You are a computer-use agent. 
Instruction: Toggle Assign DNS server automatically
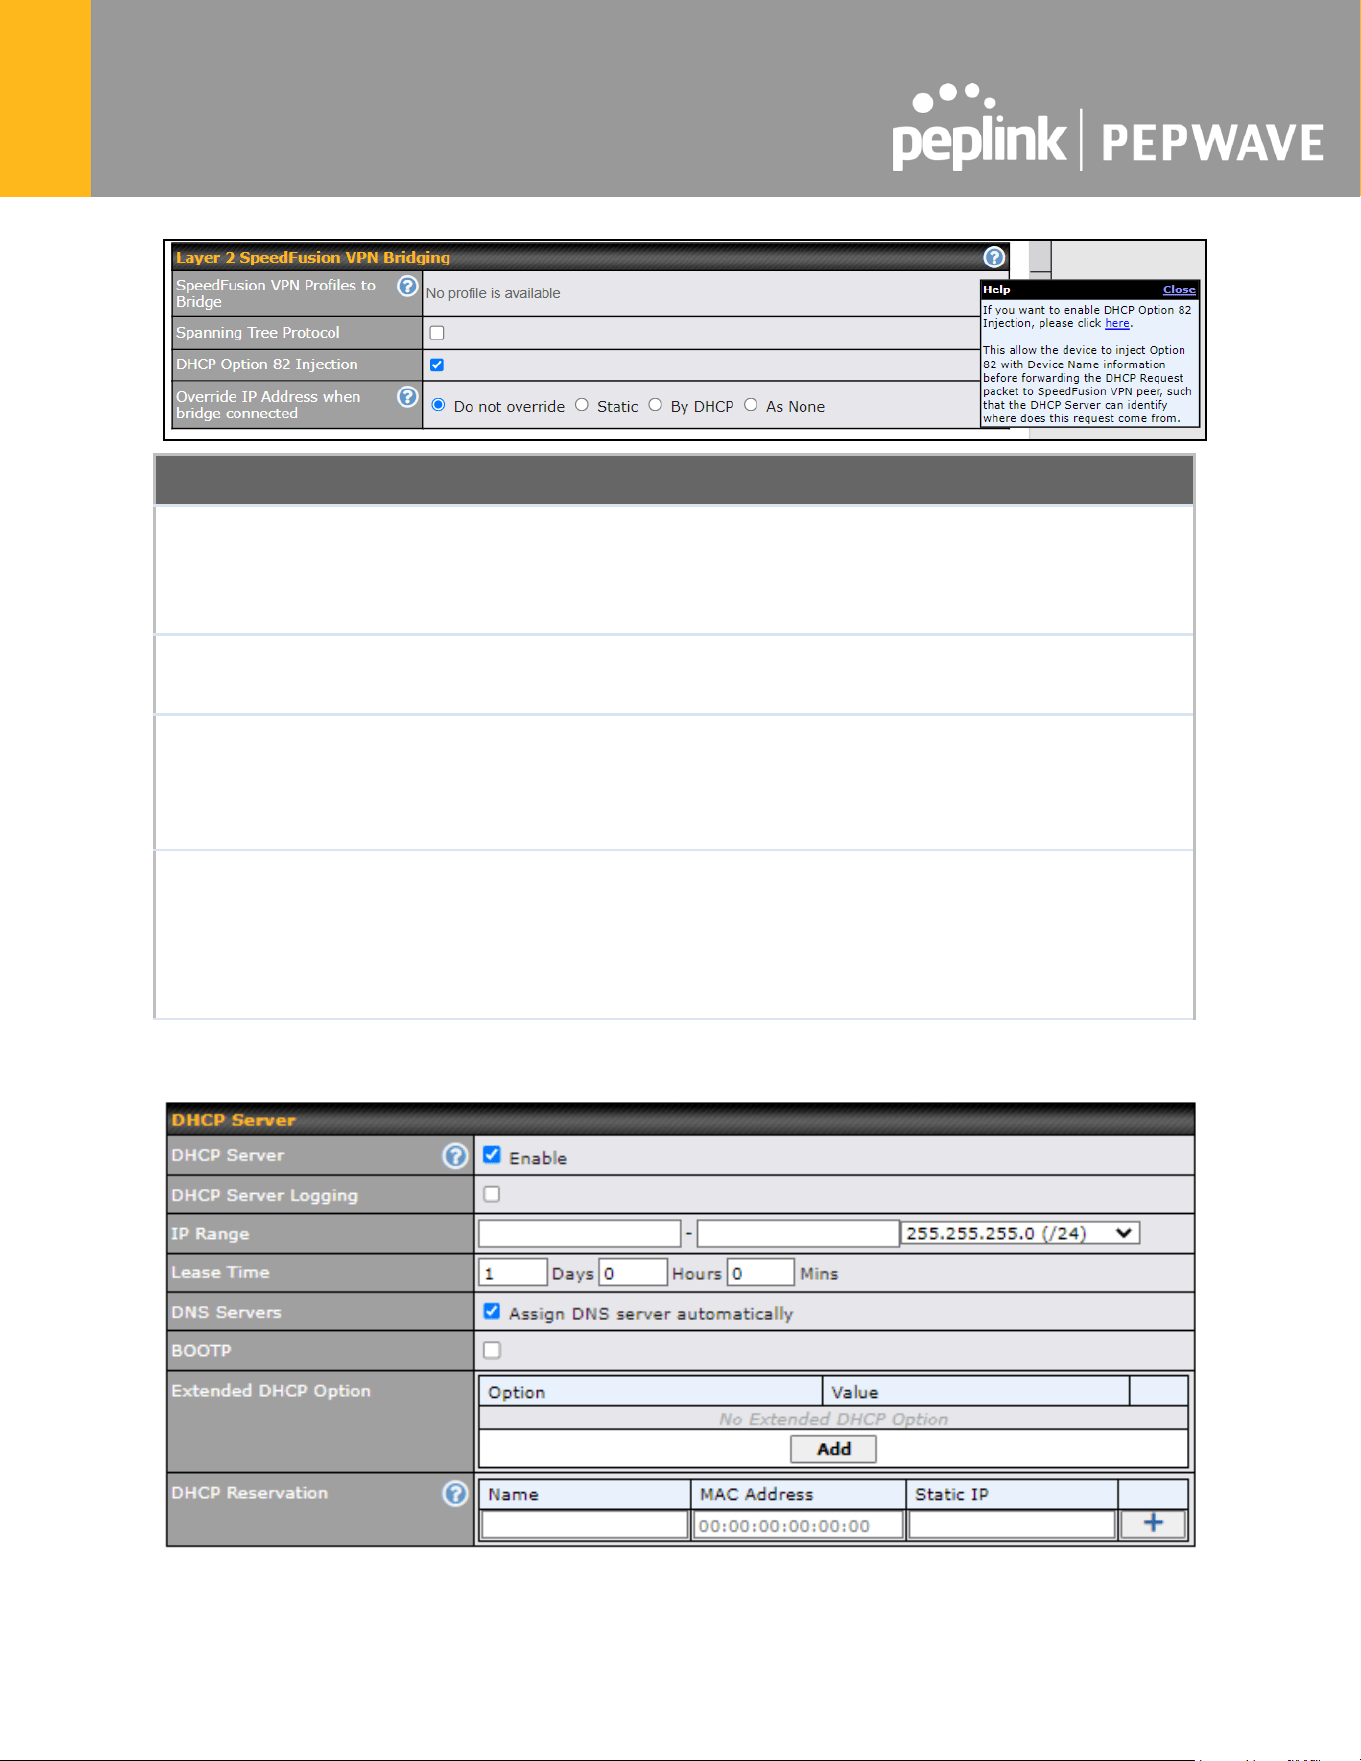(492, 1311)
